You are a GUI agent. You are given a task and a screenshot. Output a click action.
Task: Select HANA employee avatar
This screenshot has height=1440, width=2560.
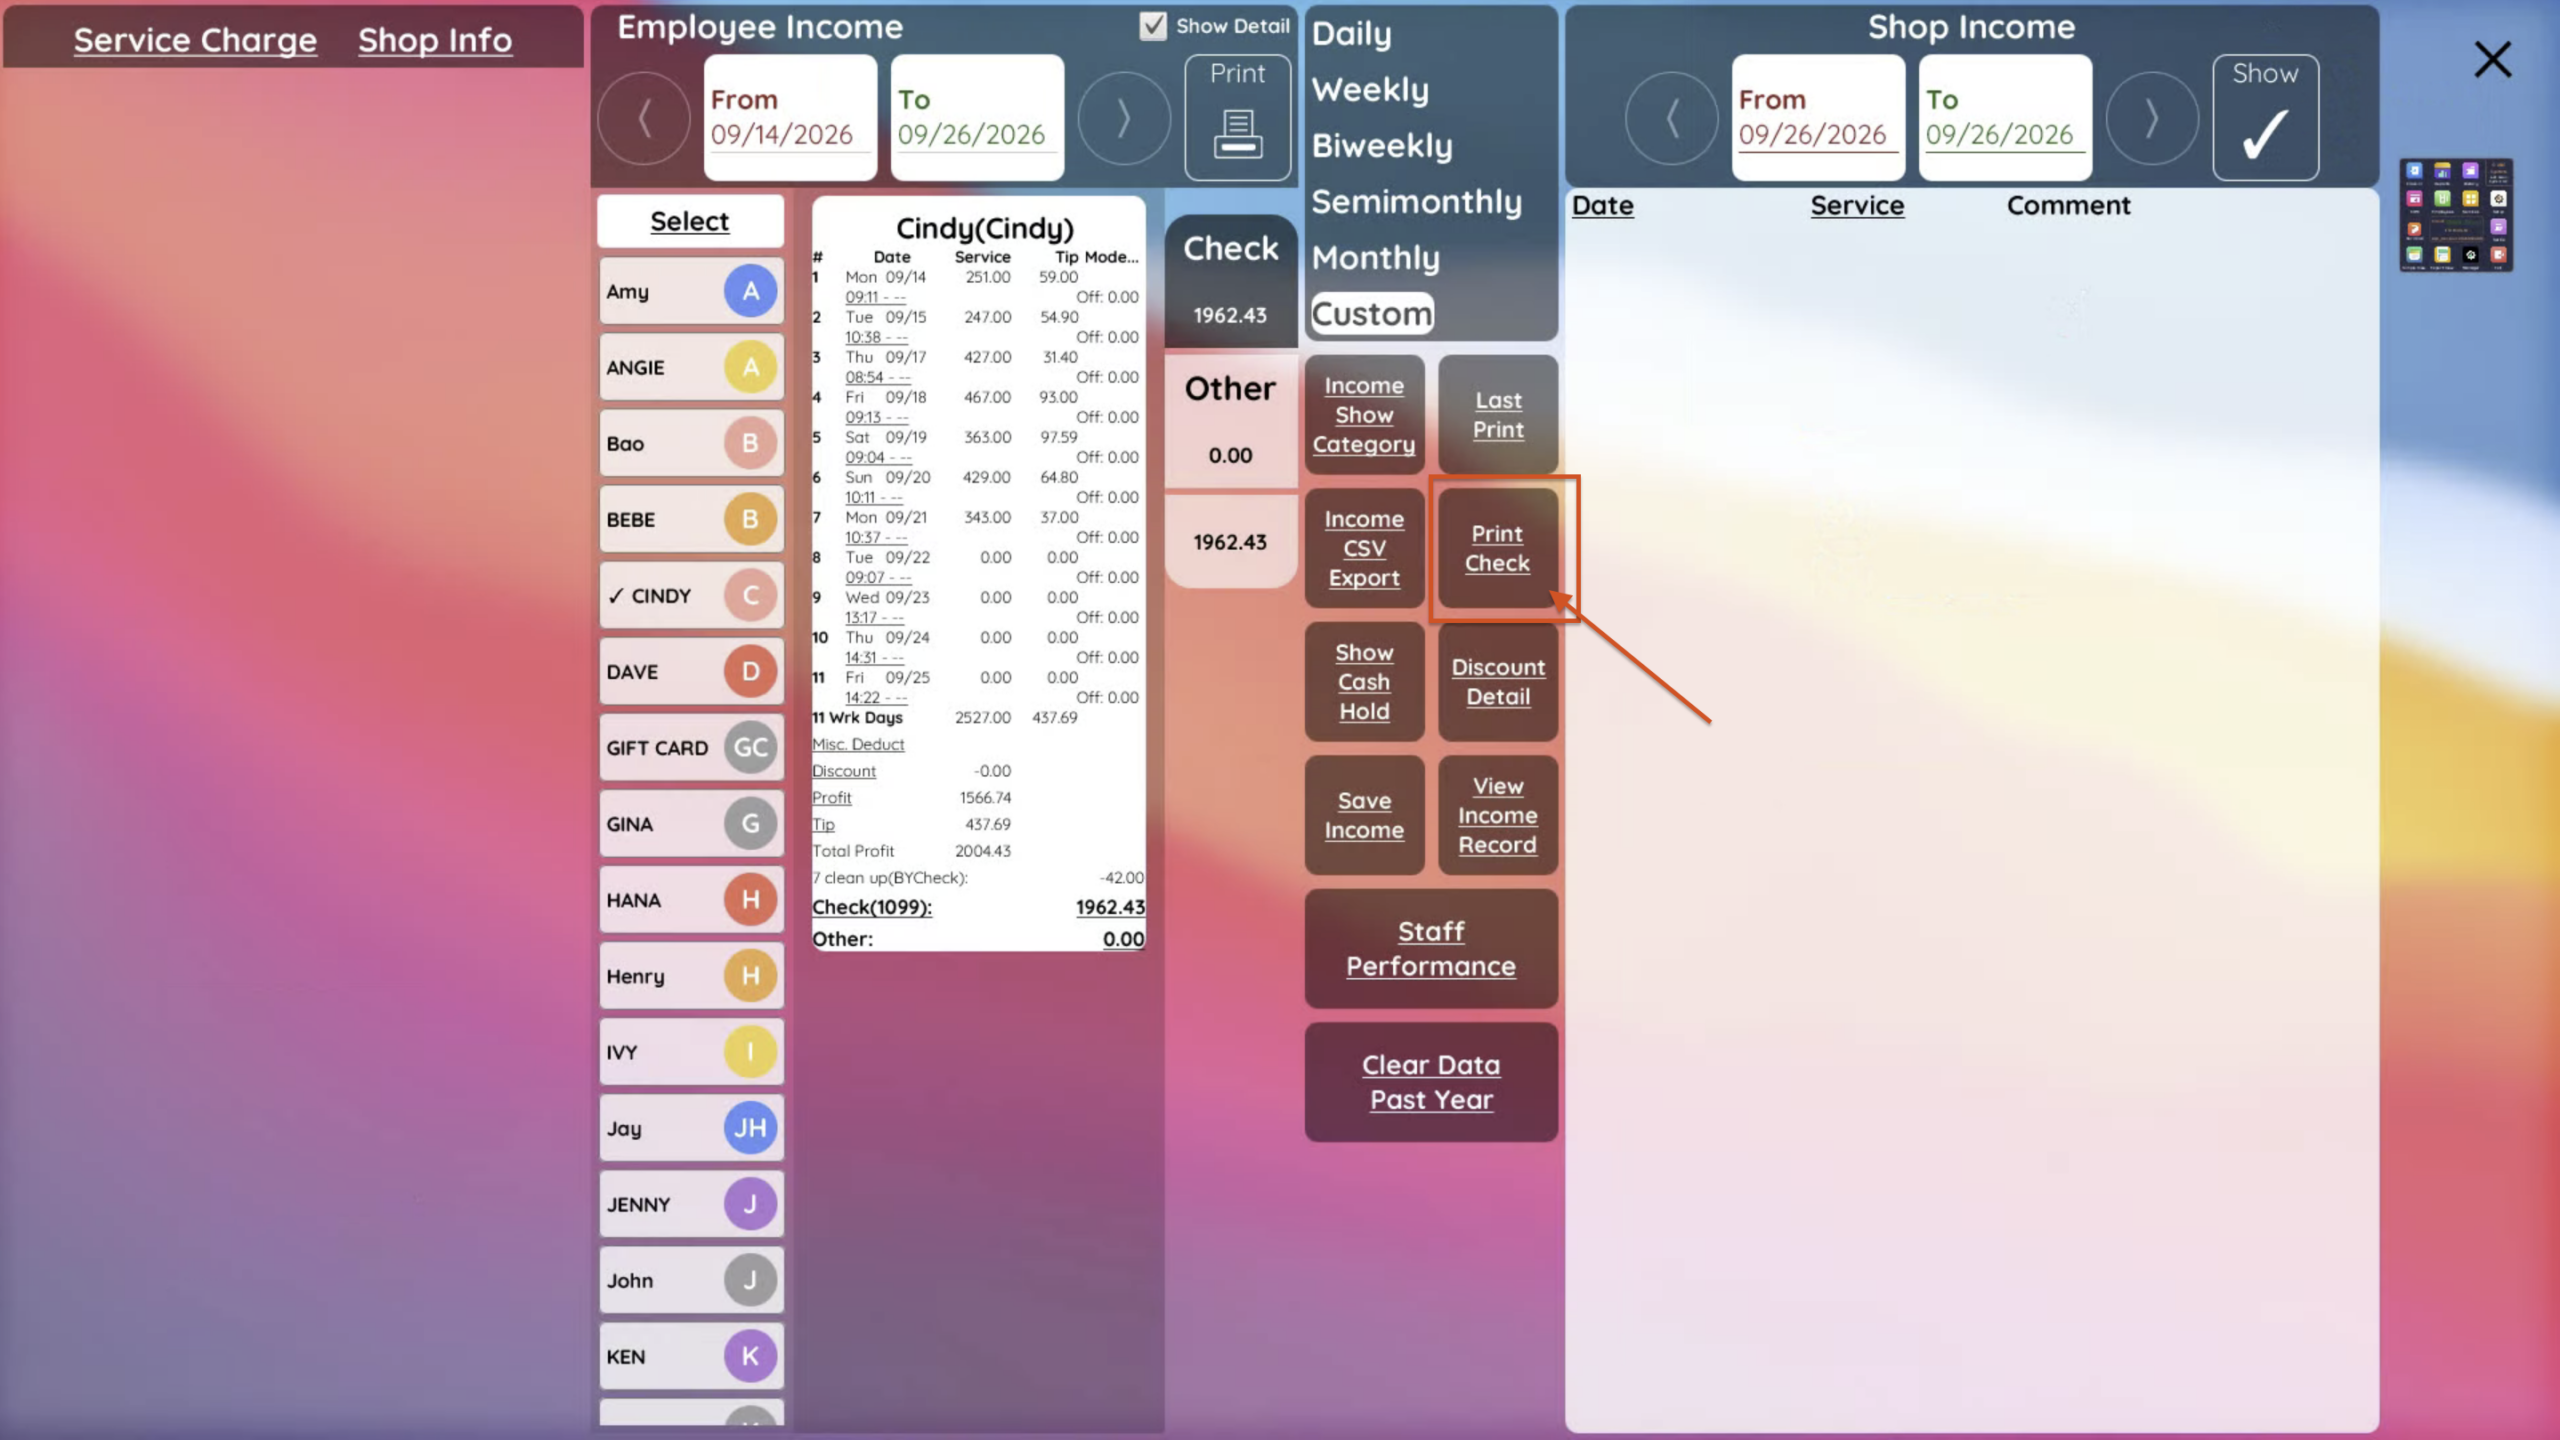[x=750, y=899]
